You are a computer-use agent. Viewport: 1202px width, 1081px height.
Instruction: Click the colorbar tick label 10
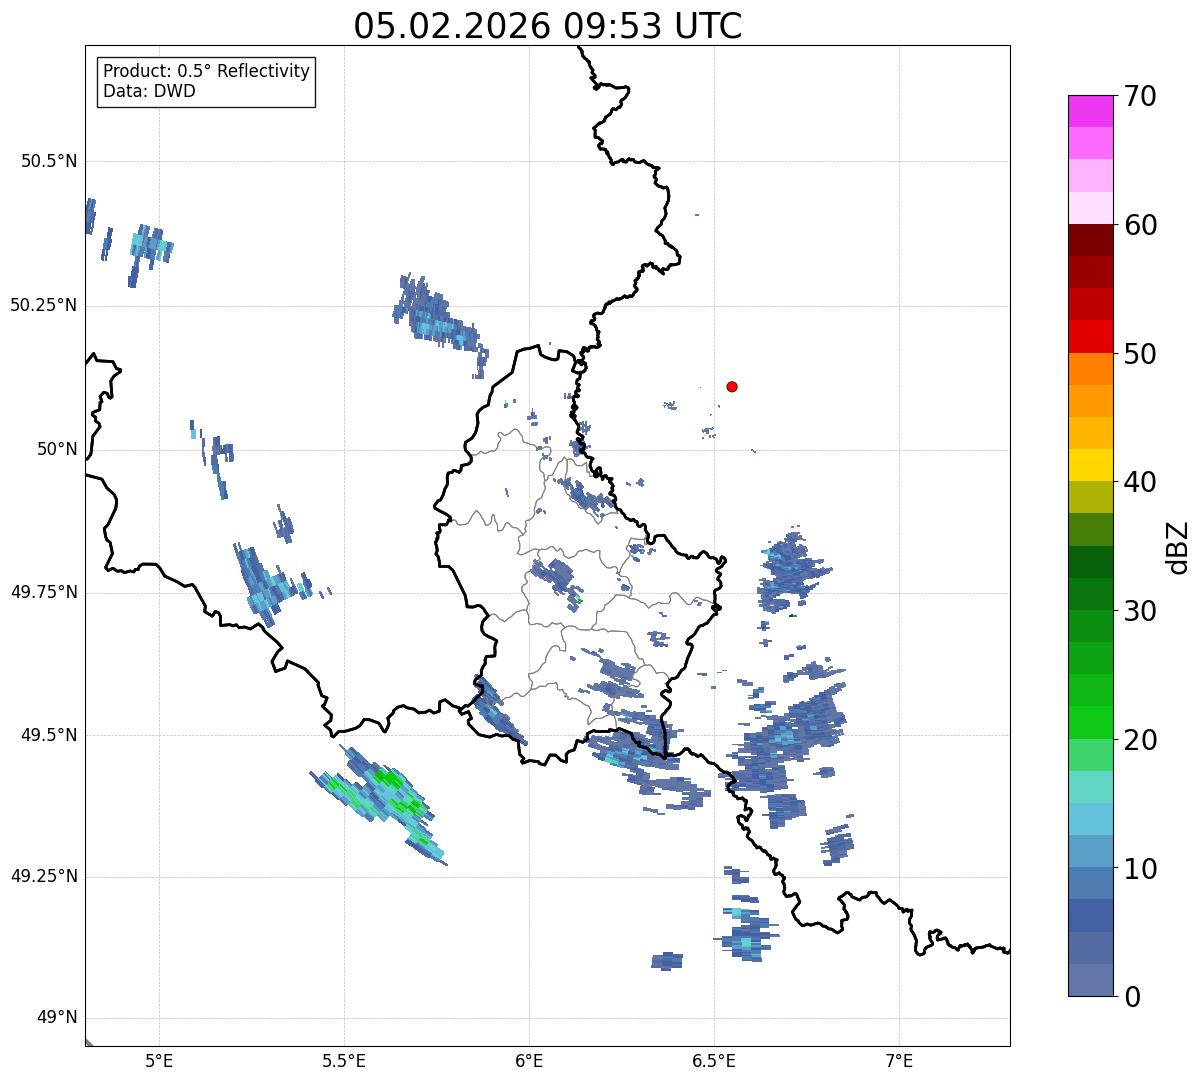(x=1139, y=868)
